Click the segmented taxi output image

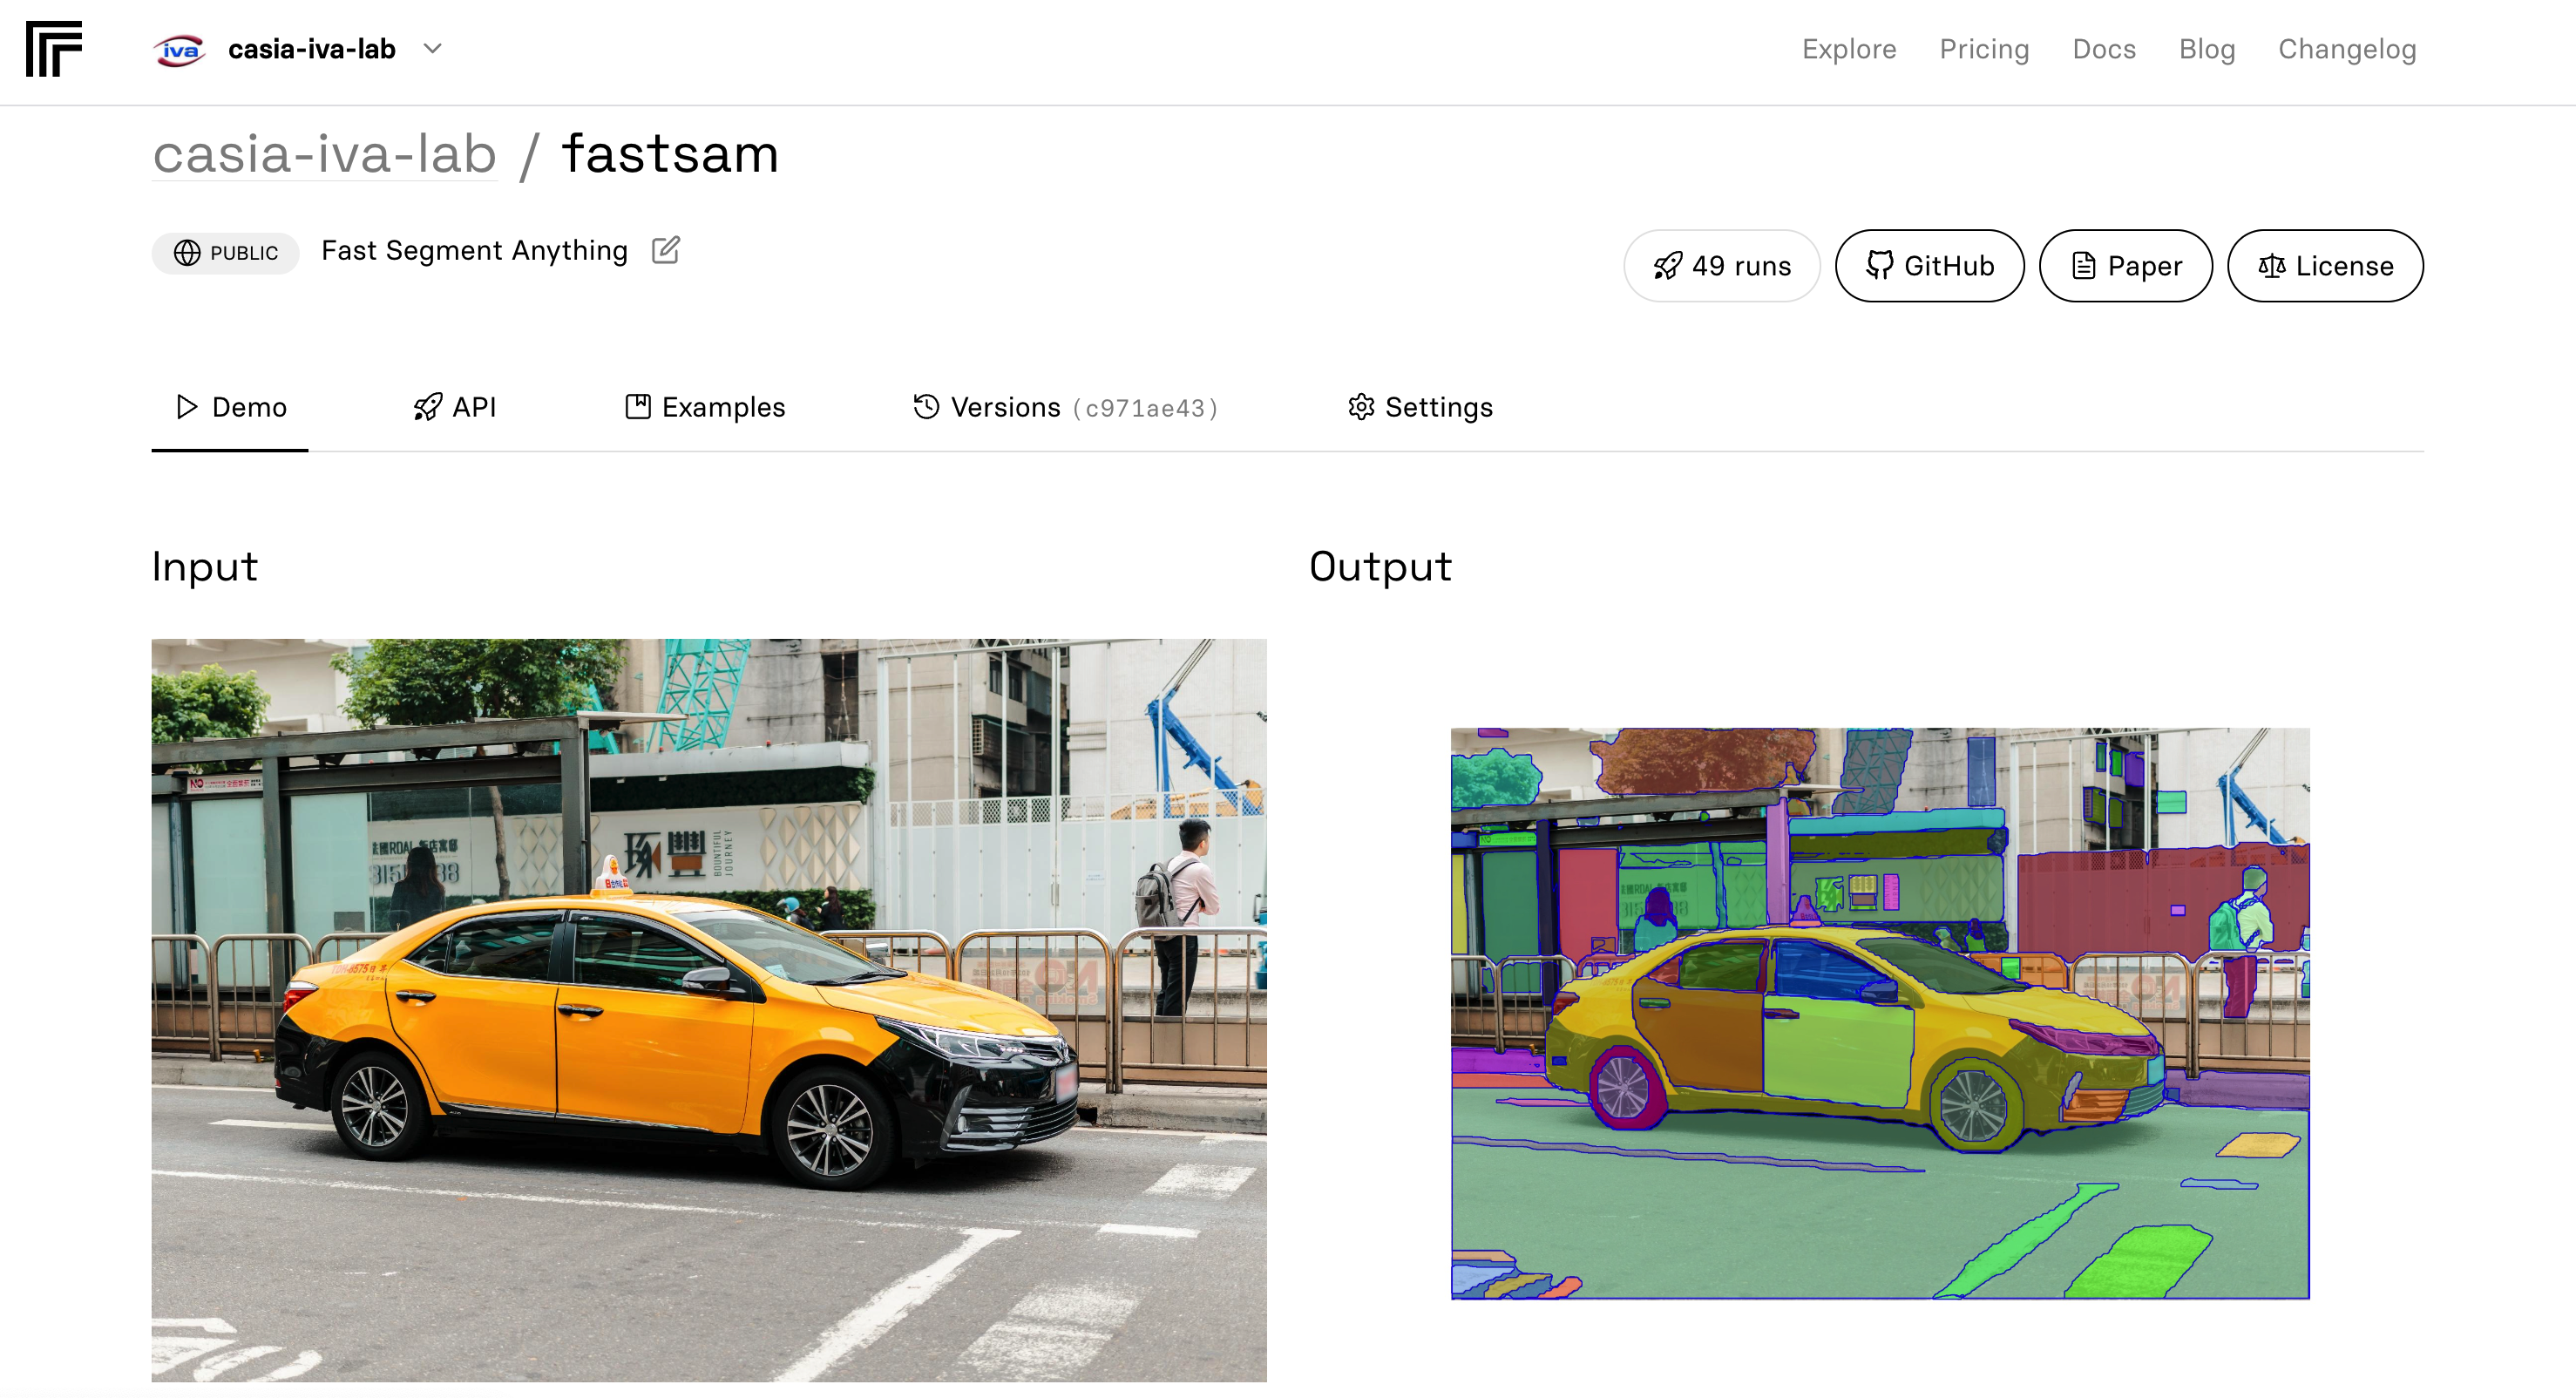click(x=1880, y=1013)
